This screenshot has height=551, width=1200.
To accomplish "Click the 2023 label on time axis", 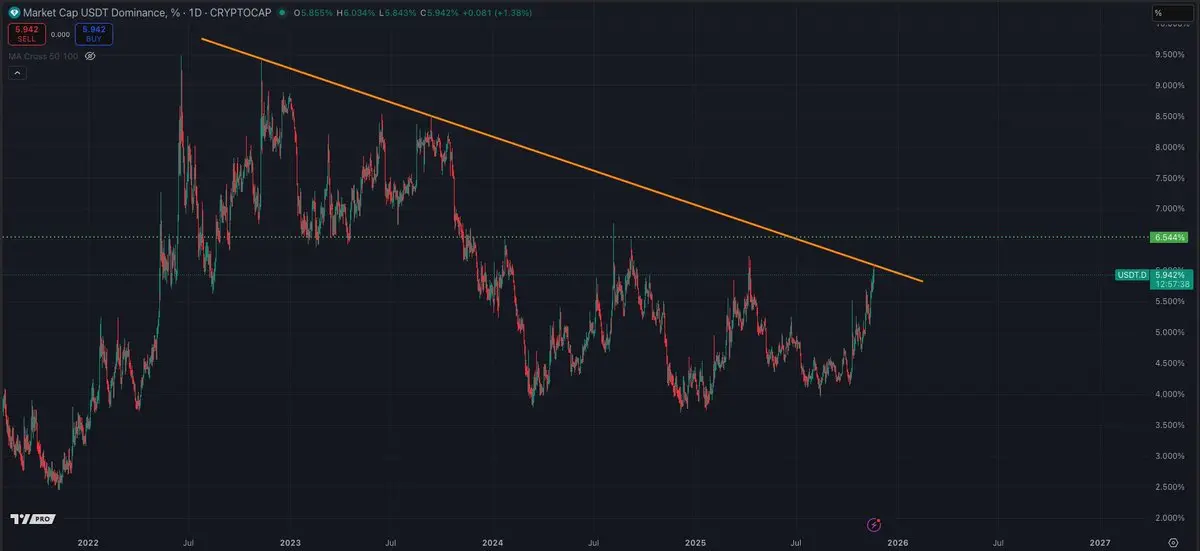I will [x=291, y=543].
